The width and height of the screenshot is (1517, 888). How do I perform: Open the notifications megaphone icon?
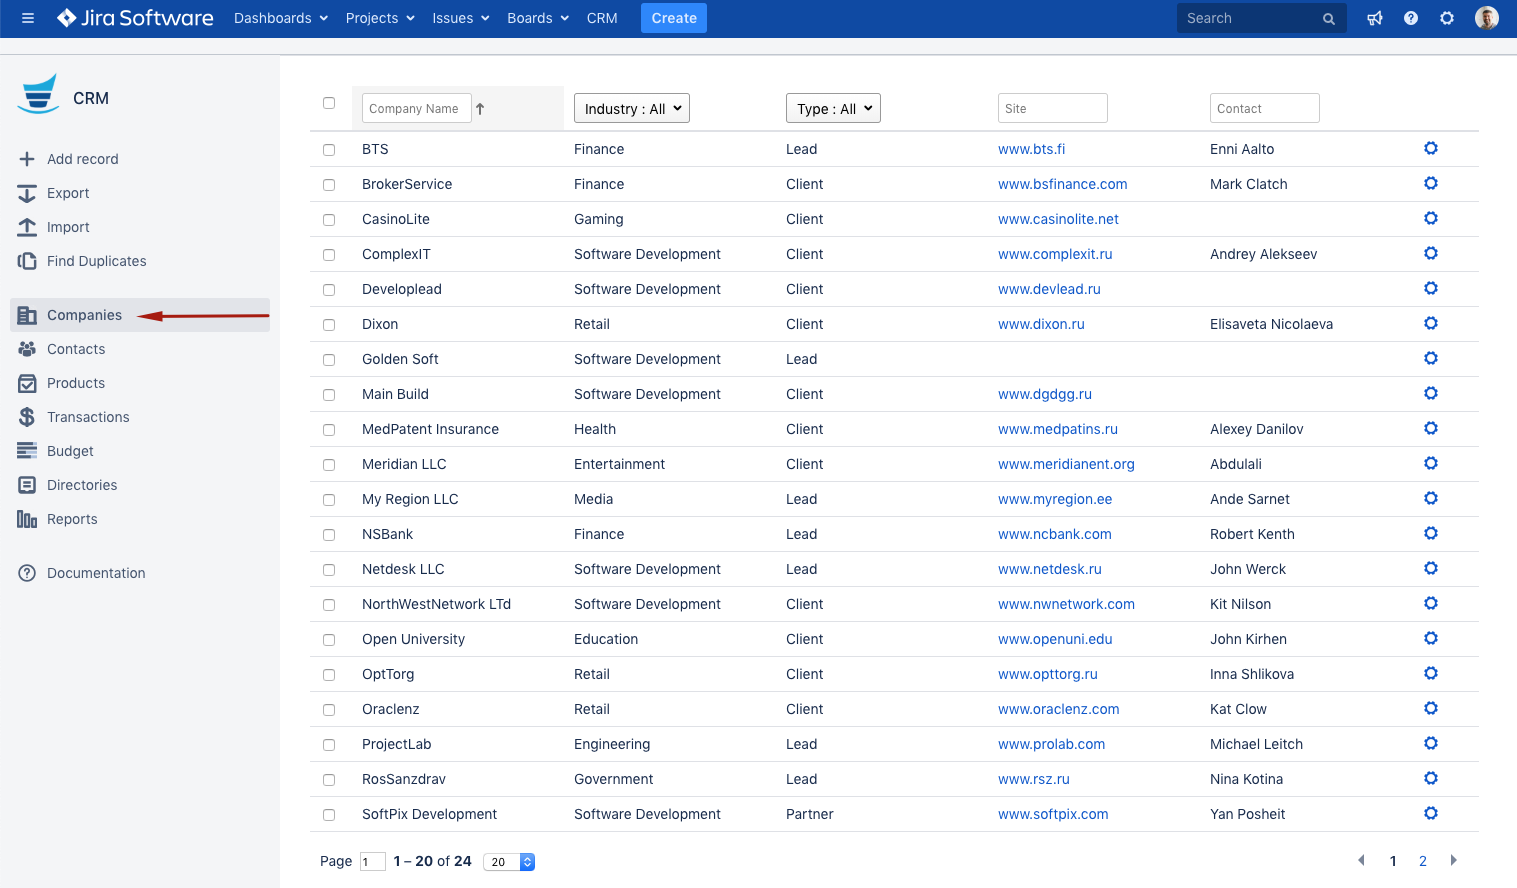pyautogui.click(x=1375, y=18)
